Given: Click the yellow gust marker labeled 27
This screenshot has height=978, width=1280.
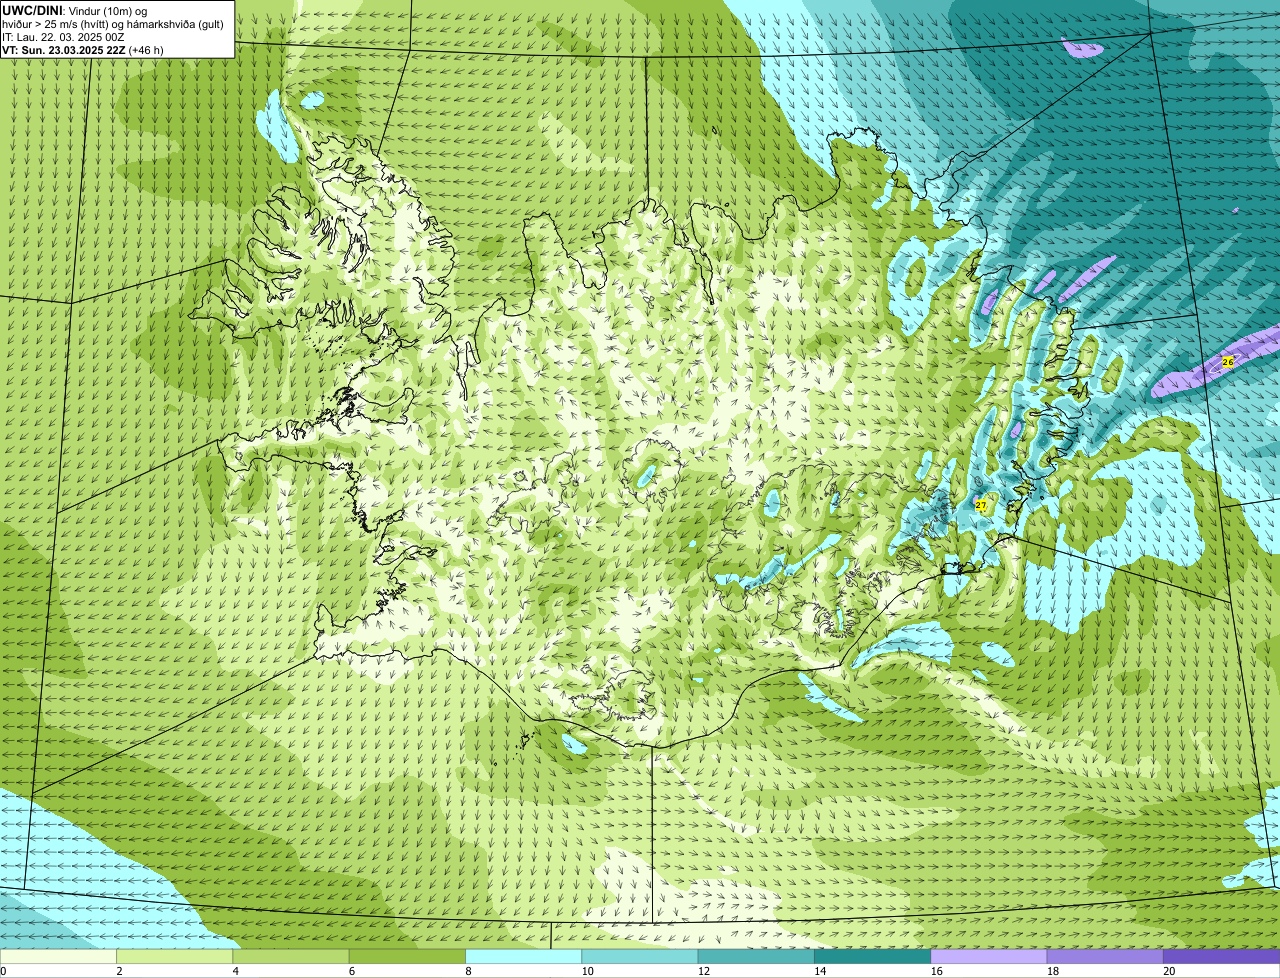Looking at the screenshot, I should pyautogui.click(x=981, y=506).
